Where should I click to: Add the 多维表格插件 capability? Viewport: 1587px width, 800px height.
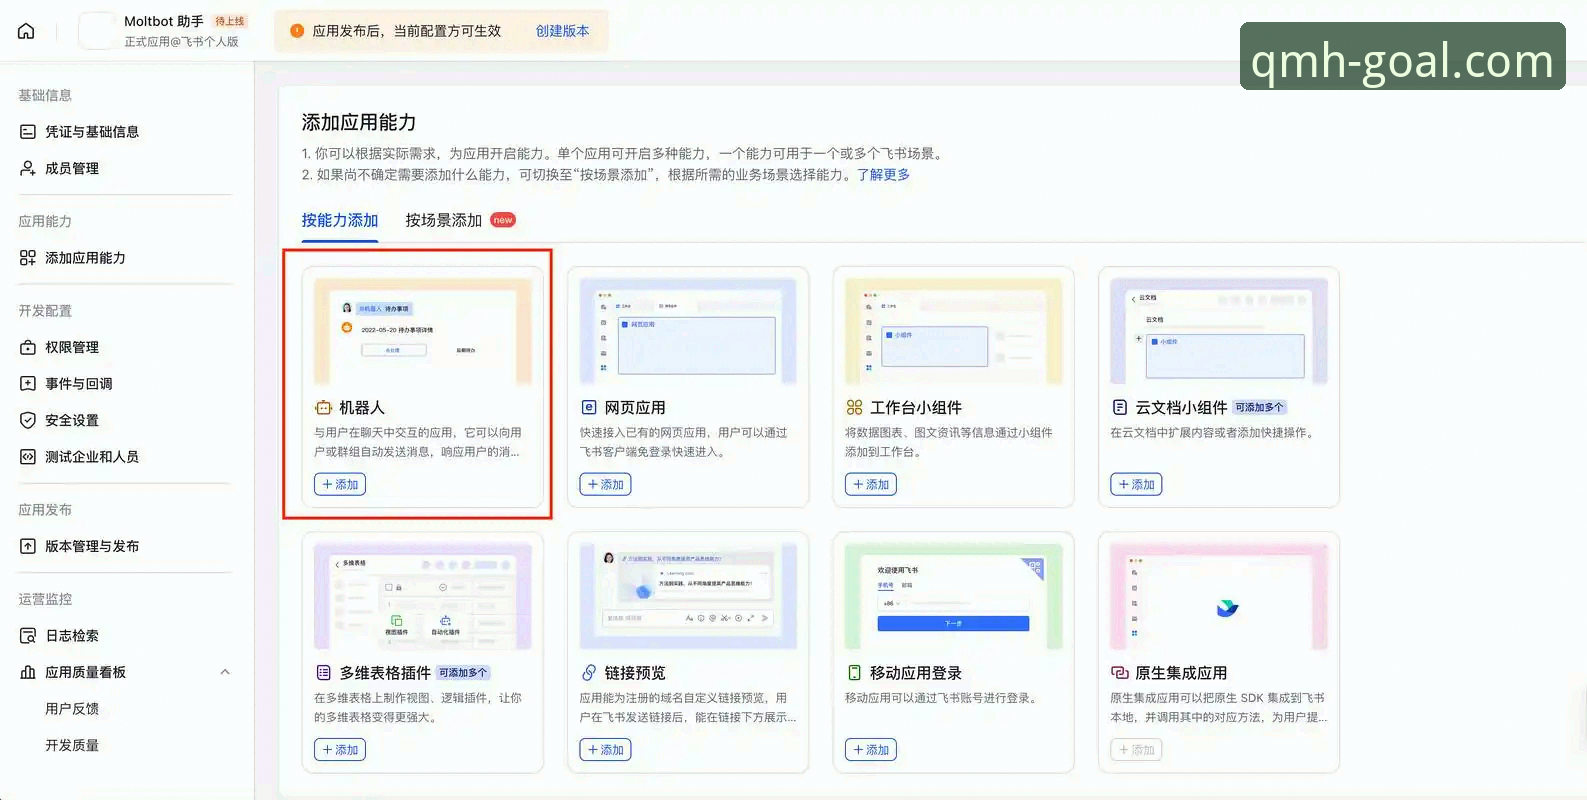(x=340, y=749)
